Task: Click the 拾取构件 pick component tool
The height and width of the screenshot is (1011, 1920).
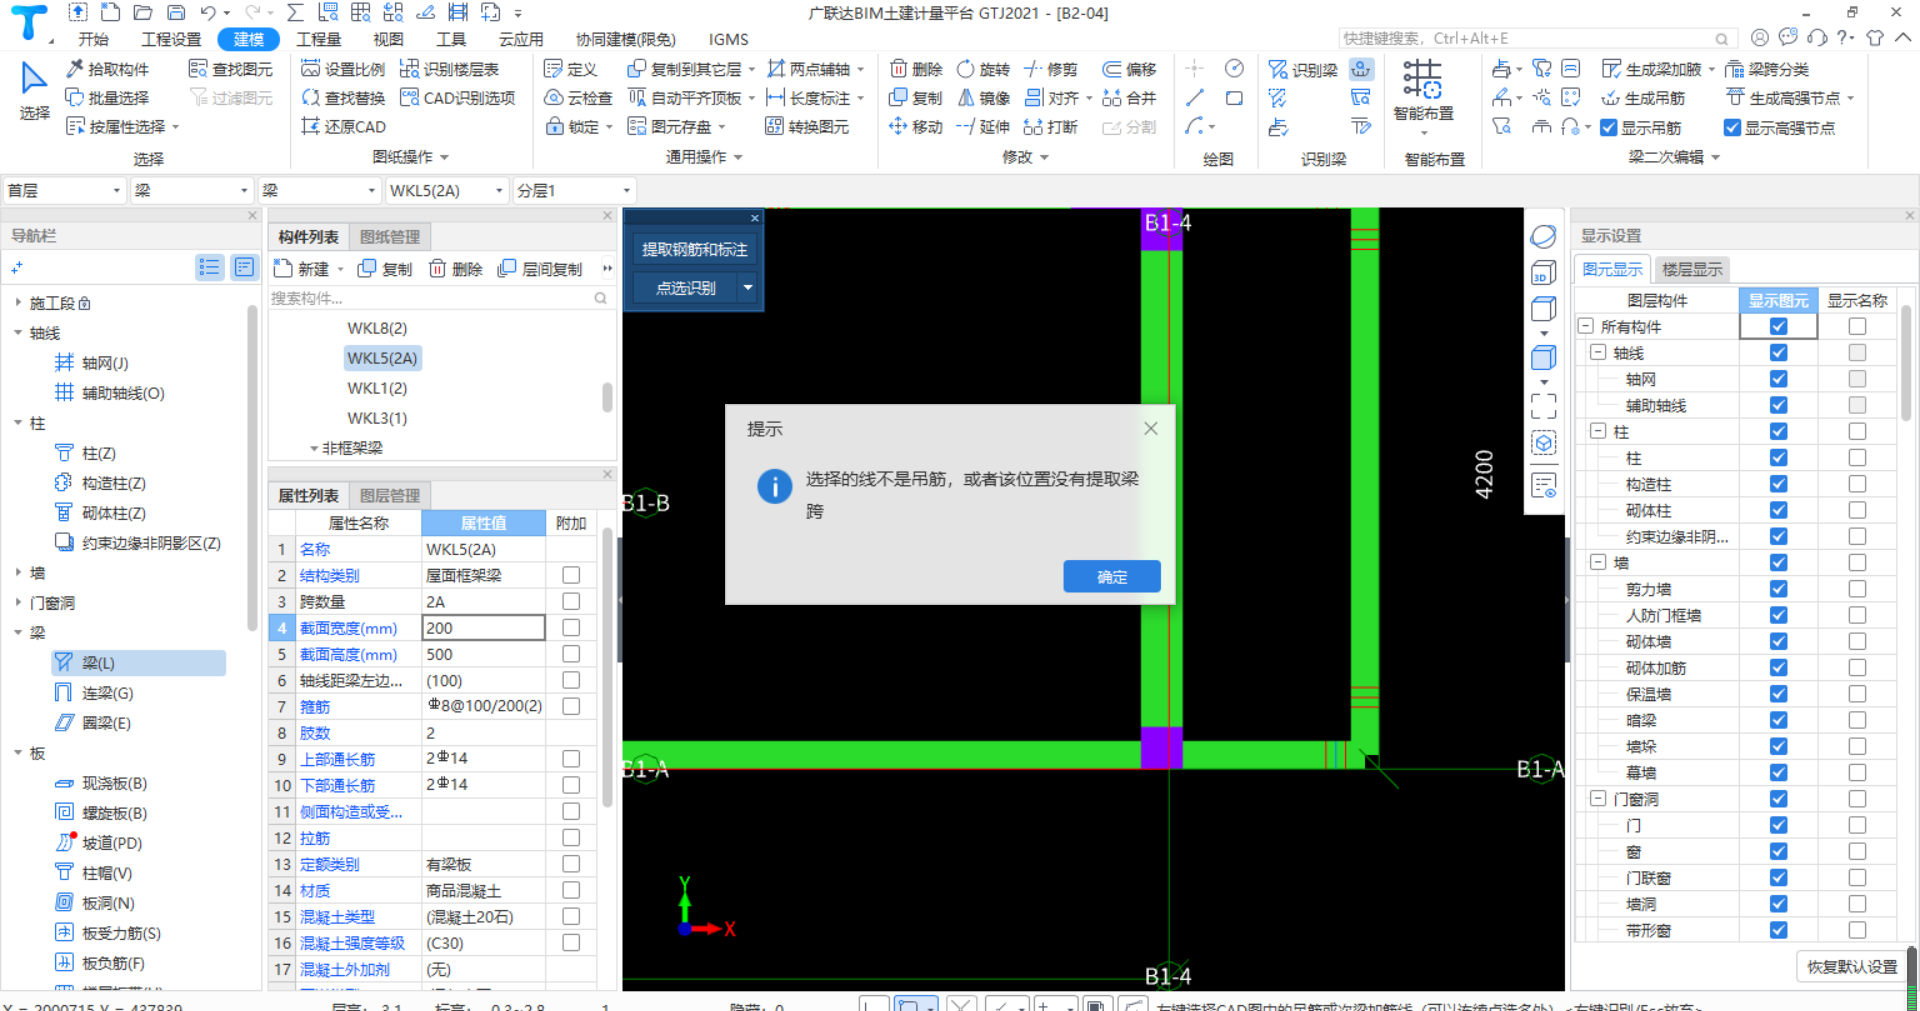Action: (107, 69)
